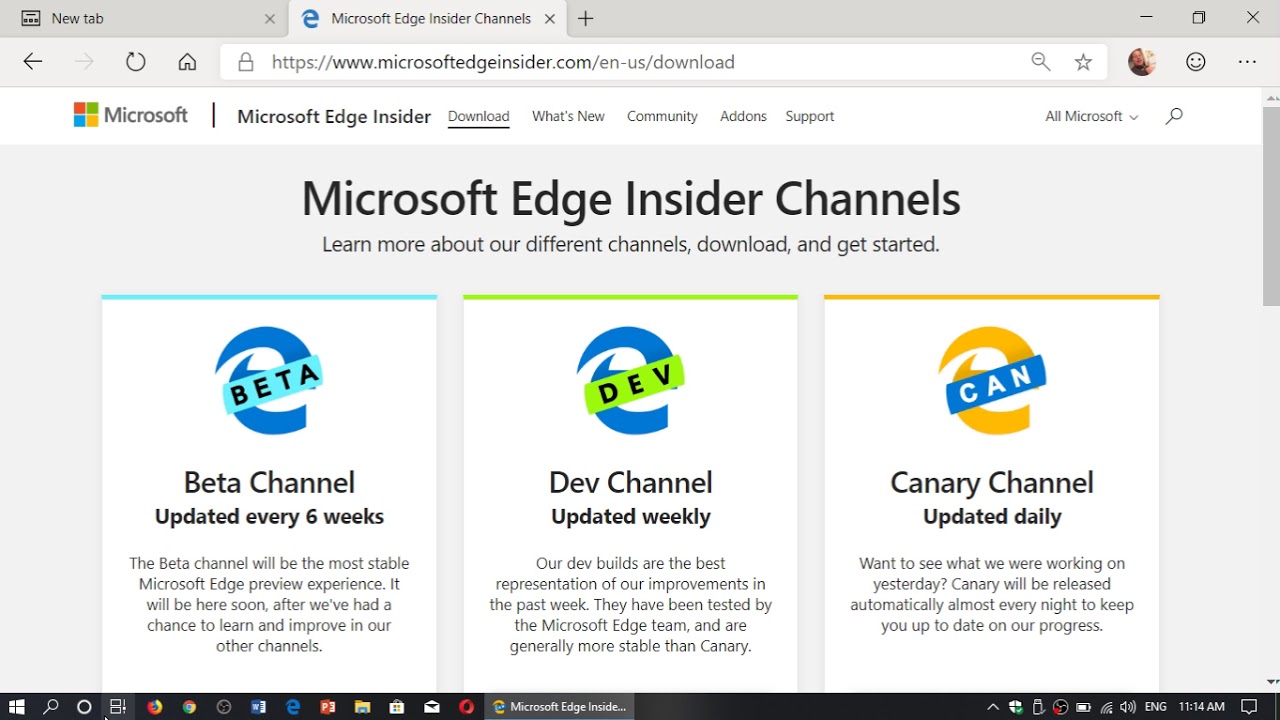Open battery status tray icon

(x=1083, y=706)
